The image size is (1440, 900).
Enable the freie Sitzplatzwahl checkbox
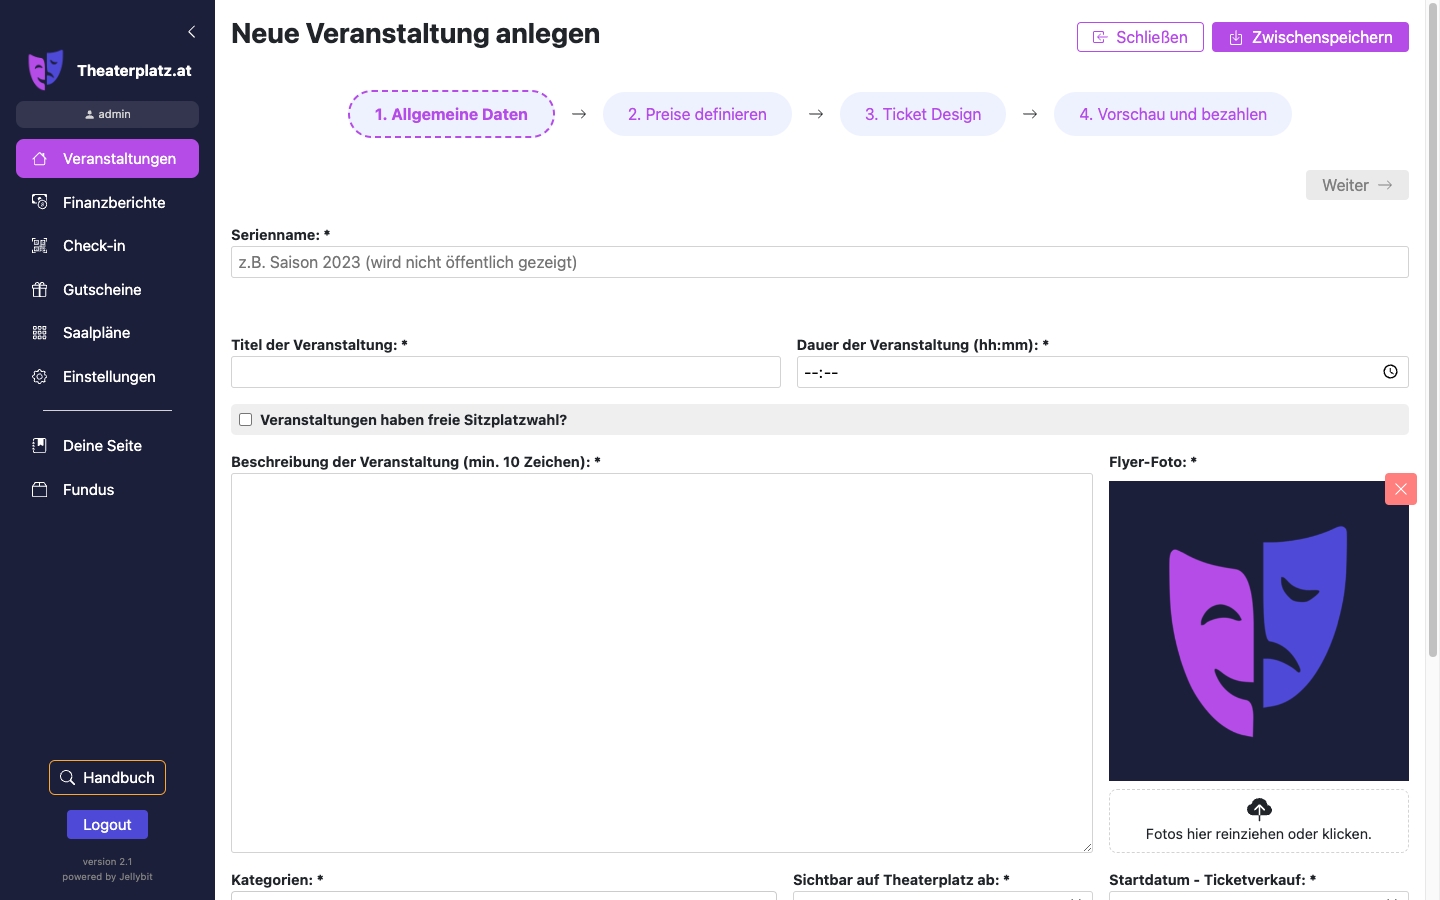coord(246,420)
